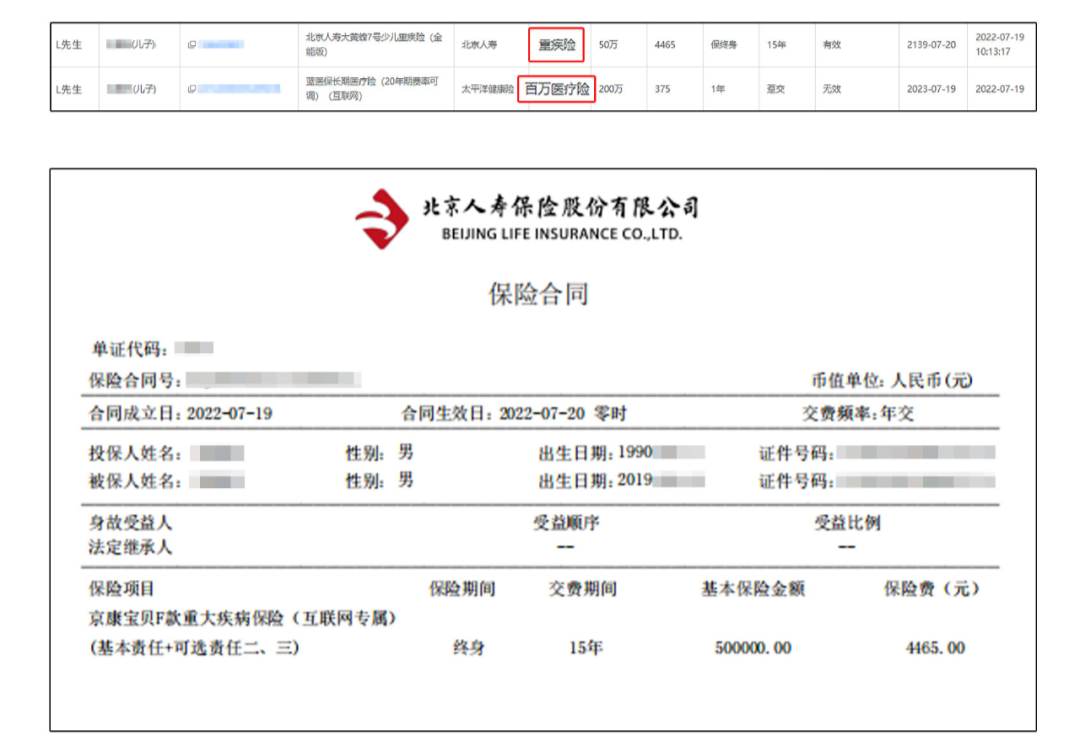
Task: Click the 保终身 coverage period cell
Action: pos(724,45)
